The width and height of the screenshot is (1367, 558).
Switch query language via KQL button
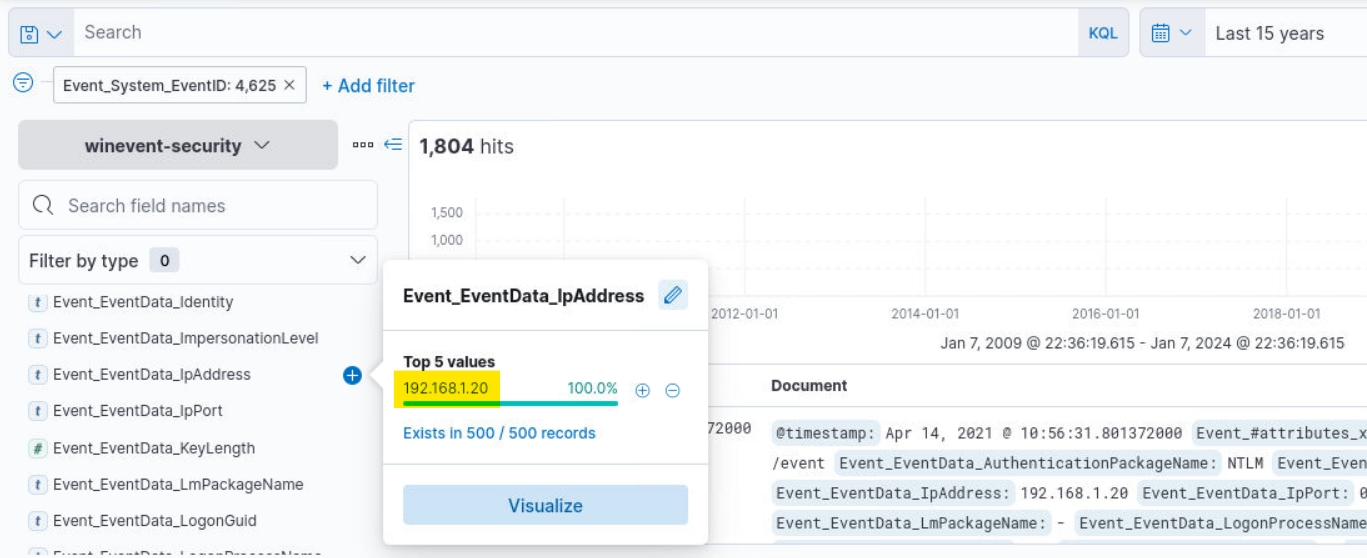click(1102, 33)
